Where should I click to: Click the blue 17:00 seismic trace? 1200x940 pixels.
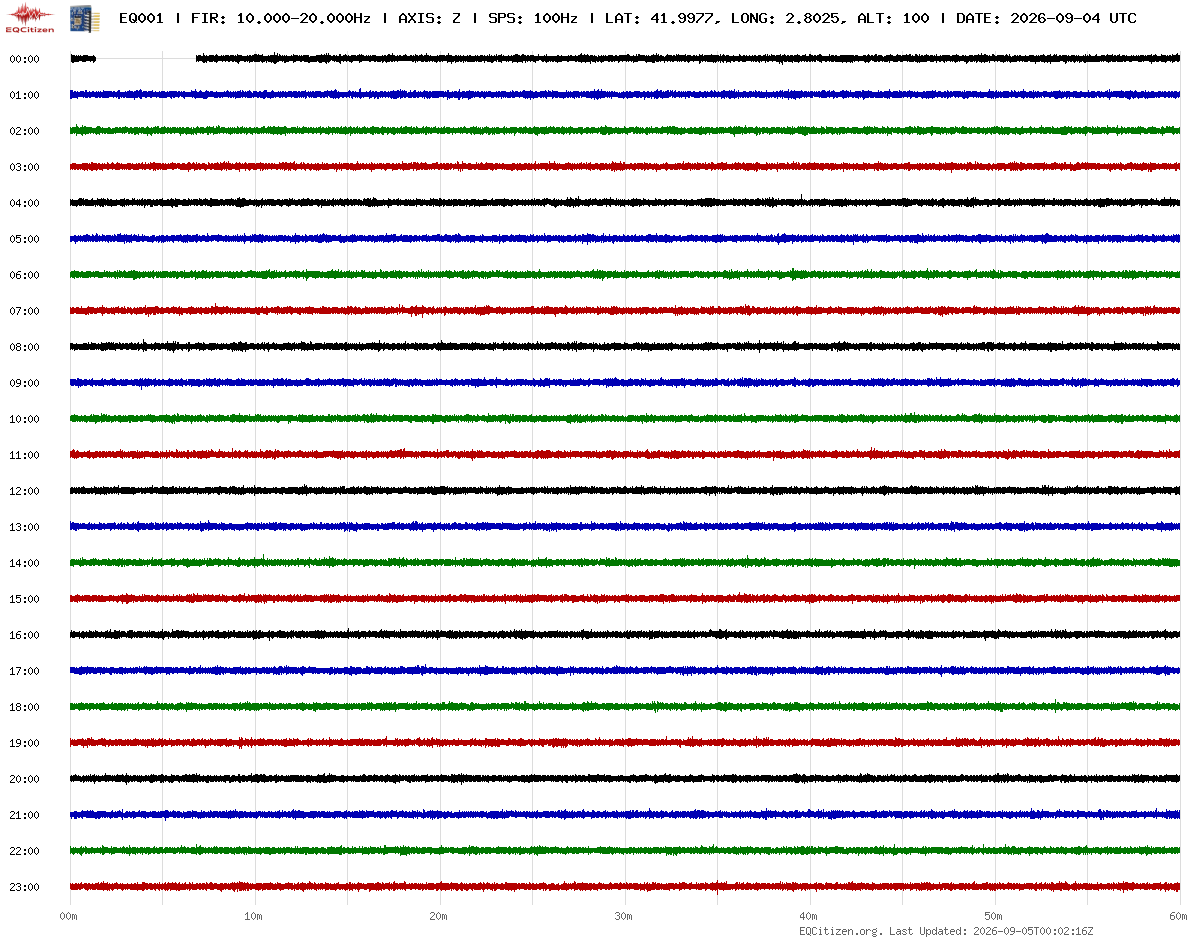pos(625,670)
